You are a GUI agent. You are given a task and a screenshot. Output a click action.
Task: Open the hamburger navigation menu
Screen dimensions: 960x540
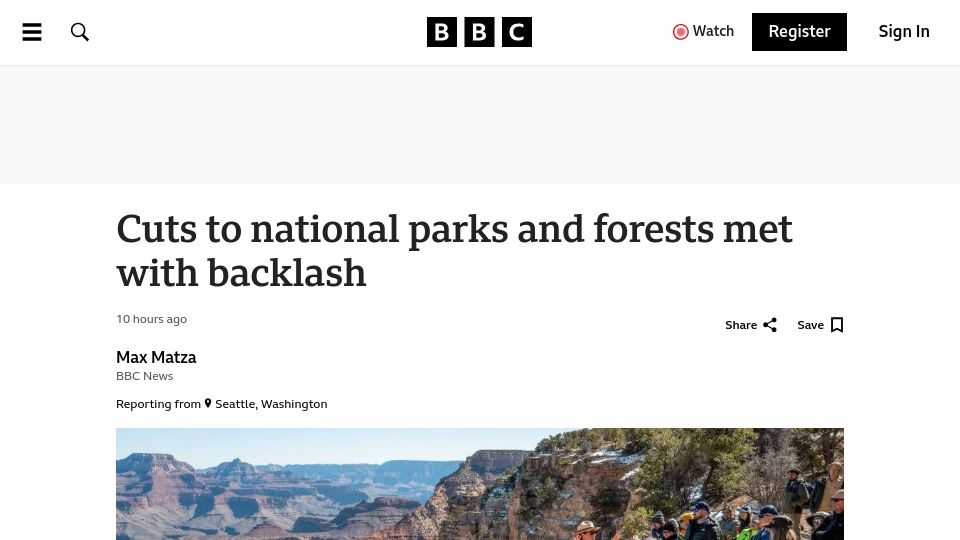(x=32, y=32)
